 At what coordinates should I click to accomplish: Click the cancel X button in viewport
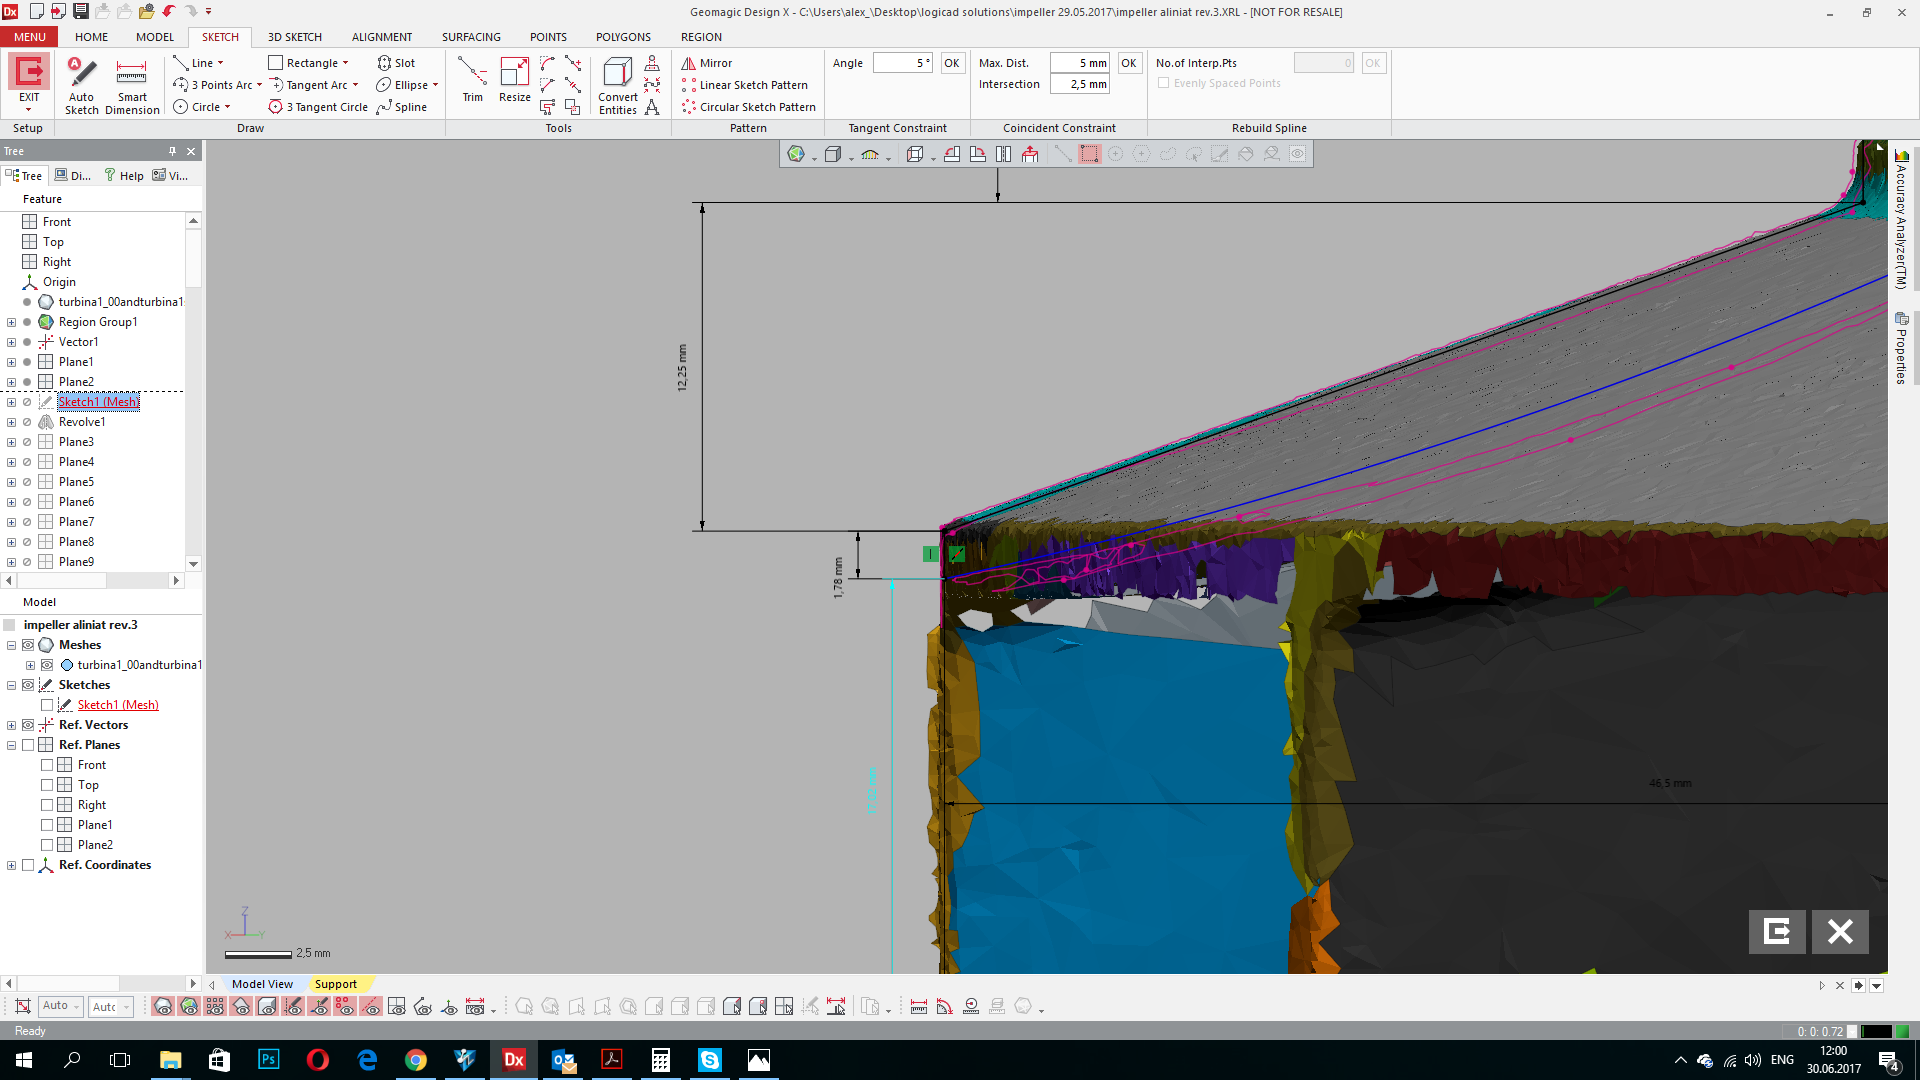pos(1840,932)
